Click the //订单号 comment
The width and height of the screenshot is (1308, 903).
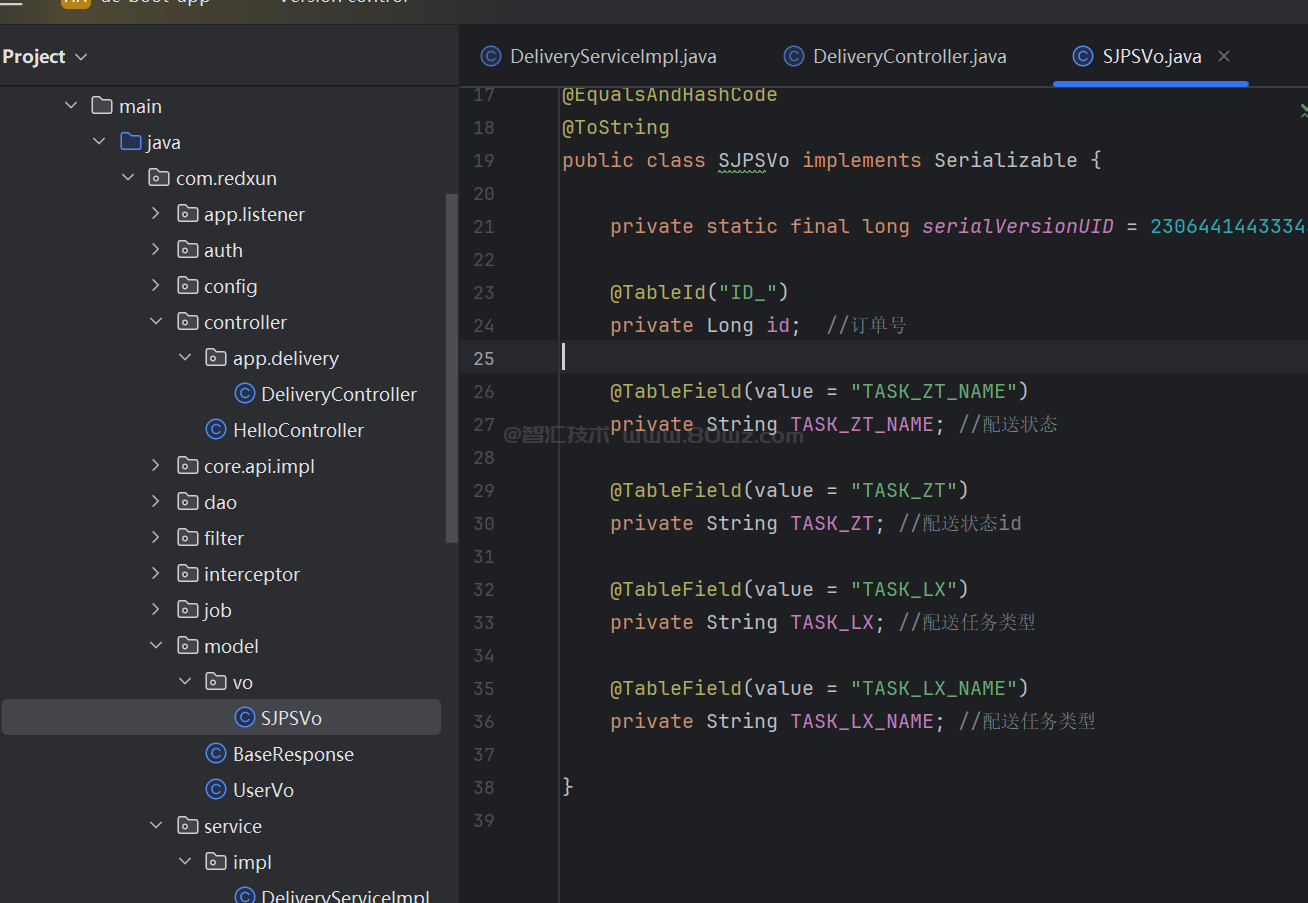click(866, 326)
